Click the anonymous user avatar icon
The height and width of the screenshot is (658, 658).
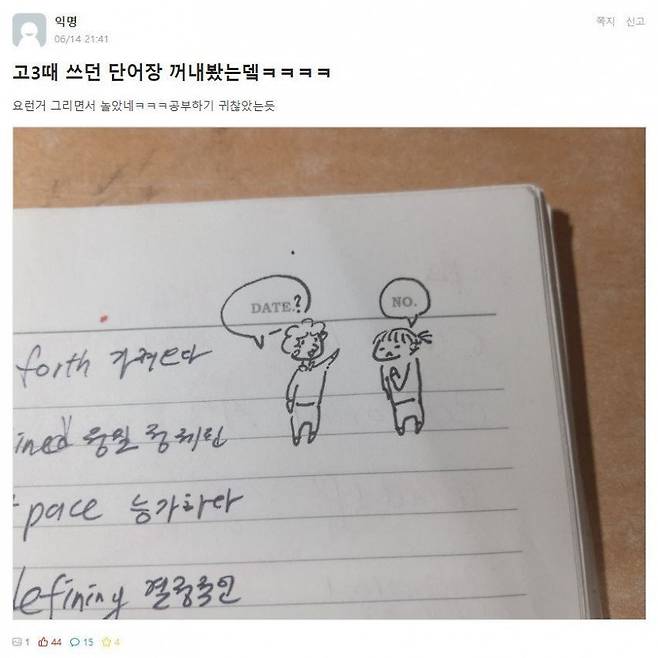[29, 30]
